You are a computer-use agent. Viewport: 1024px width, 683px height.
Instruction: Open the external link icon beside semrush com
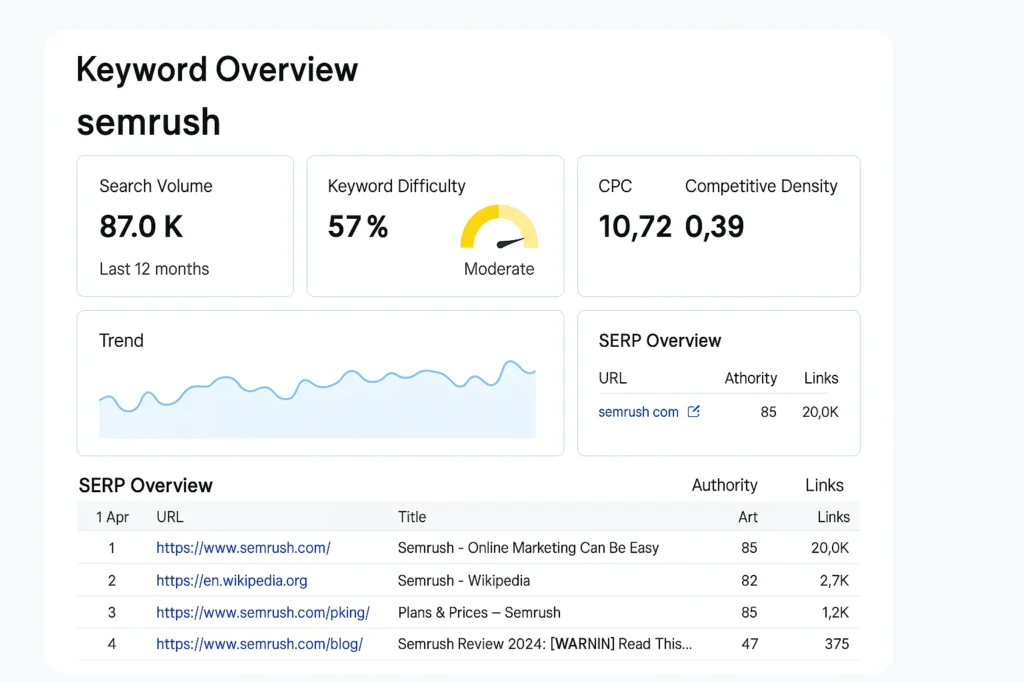(694, 411)
